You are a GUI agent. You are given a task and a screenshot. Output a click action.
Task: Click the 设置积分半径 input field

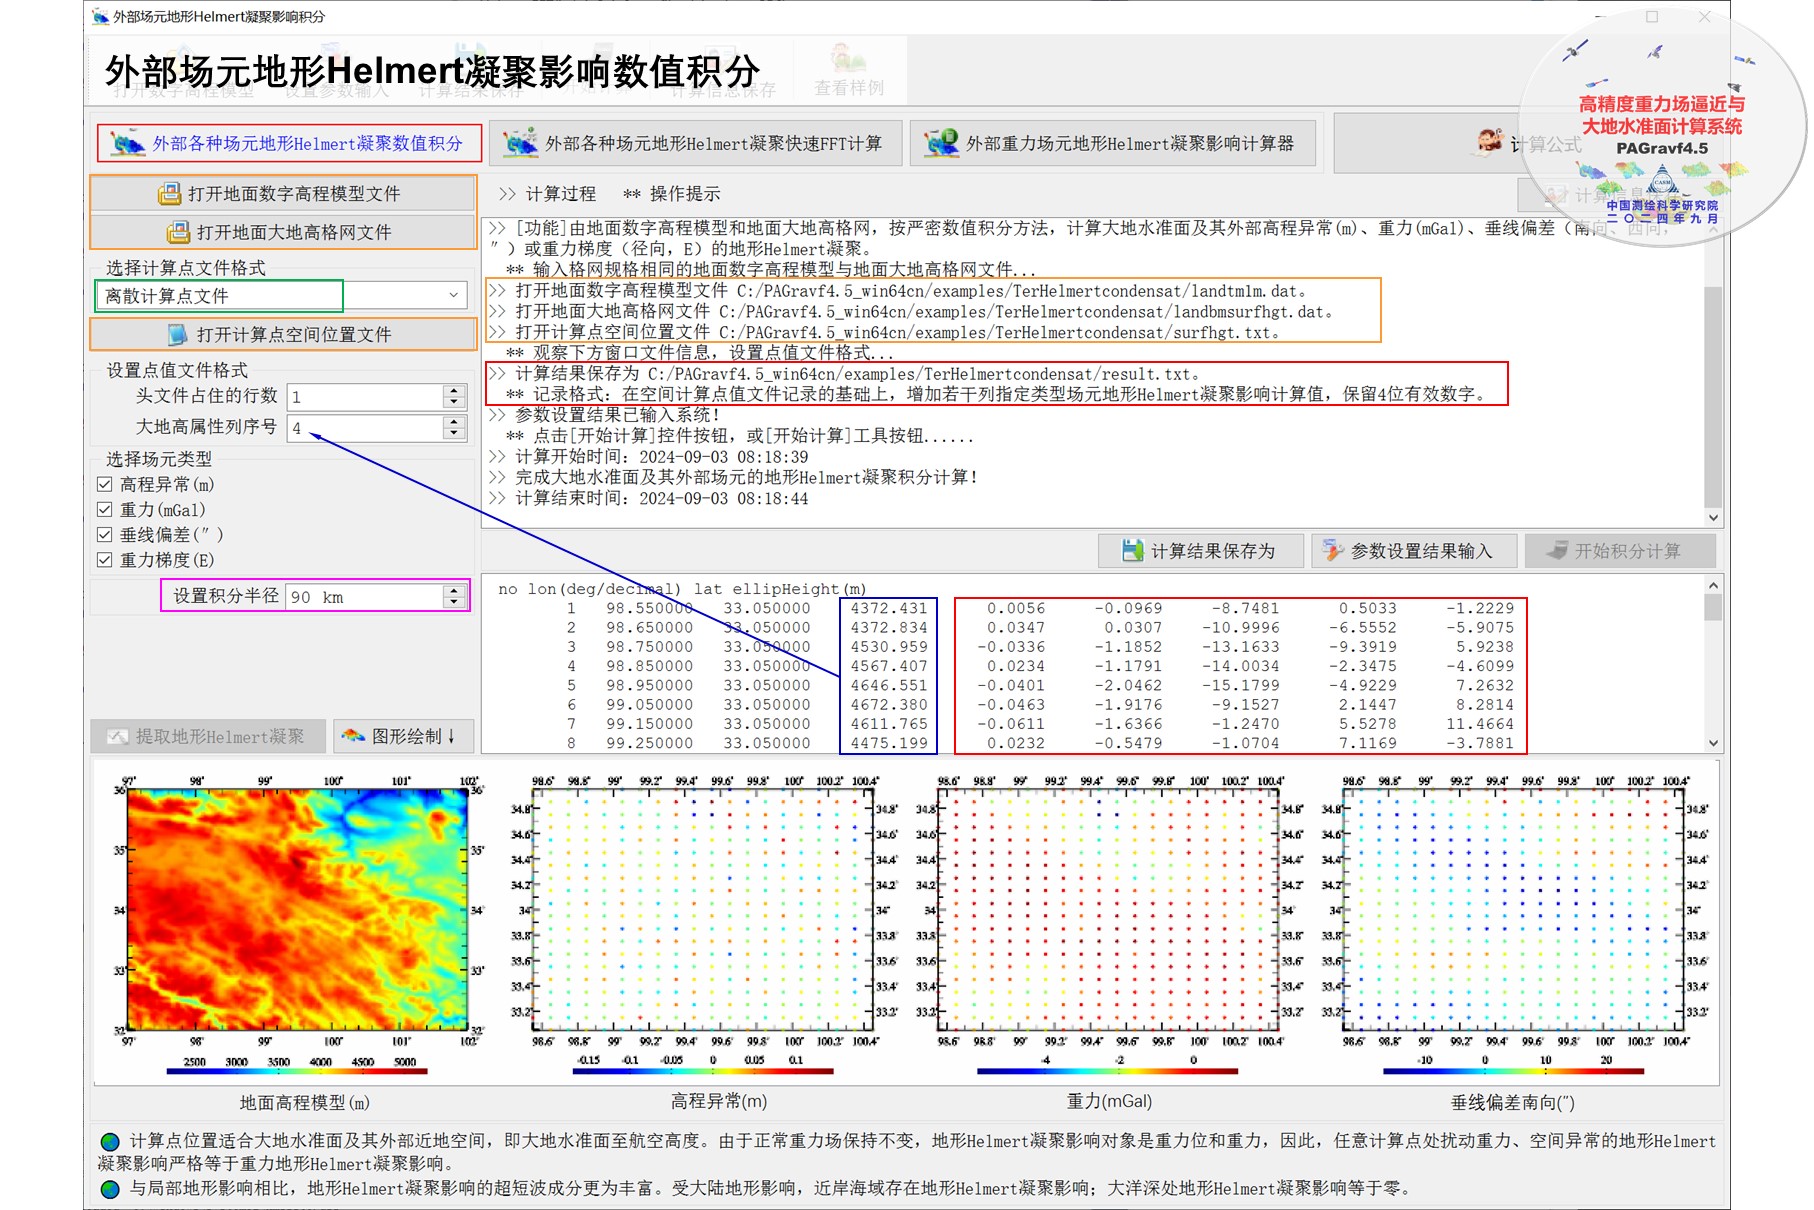[365, 597]
